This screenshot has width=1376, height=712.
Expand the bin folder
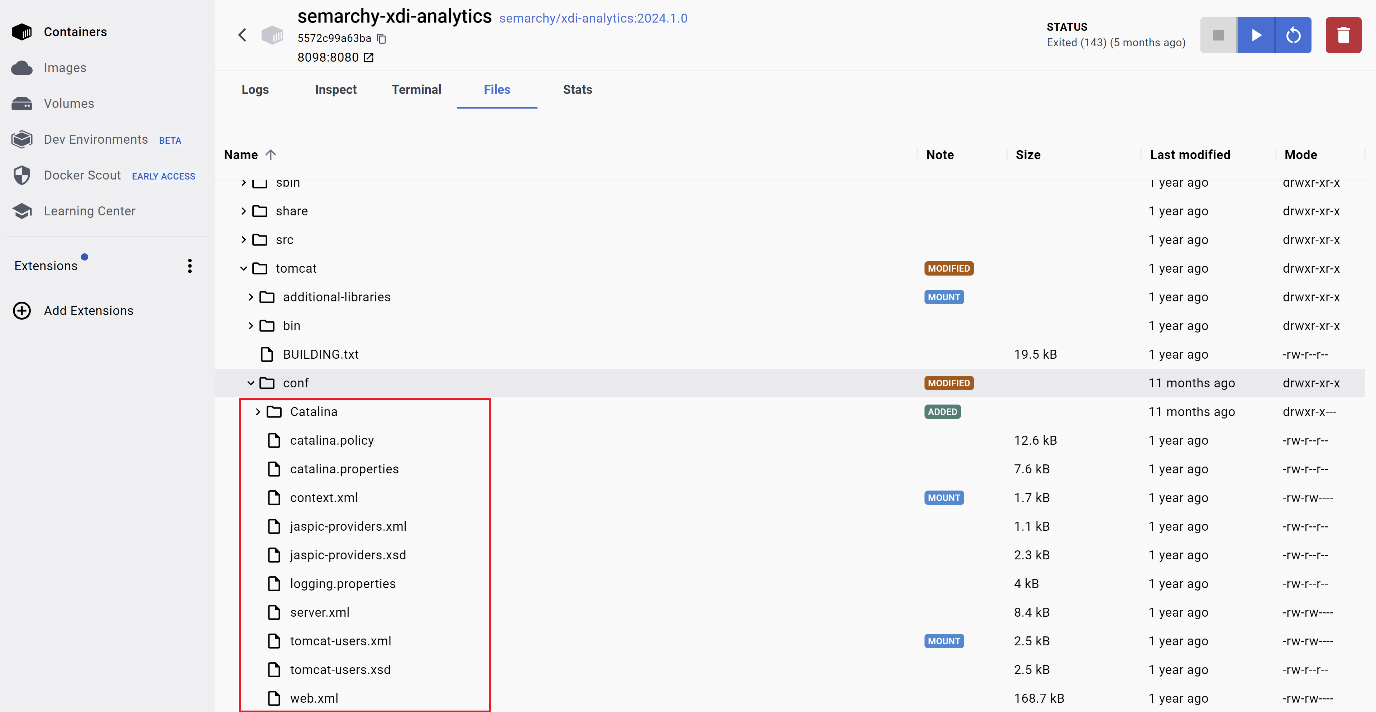(251, 326)
